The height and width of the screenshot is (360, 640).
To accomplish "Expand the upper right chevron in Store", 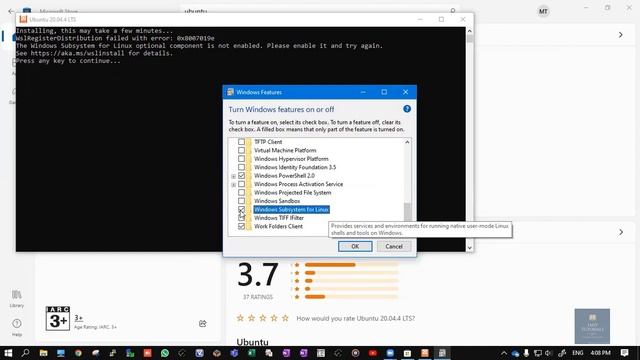I will [x=620, y=35].
